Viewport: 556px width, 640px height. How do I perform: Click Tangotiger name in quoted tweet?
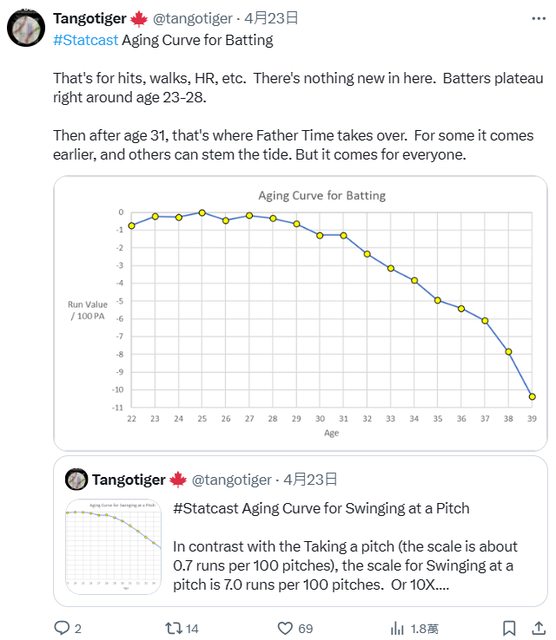point(129,480)
